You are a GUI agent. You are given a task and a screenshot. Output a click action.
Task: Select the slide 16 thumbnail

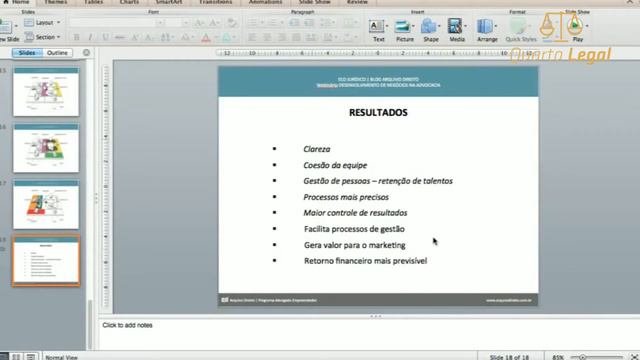click(x=46, y=148)
